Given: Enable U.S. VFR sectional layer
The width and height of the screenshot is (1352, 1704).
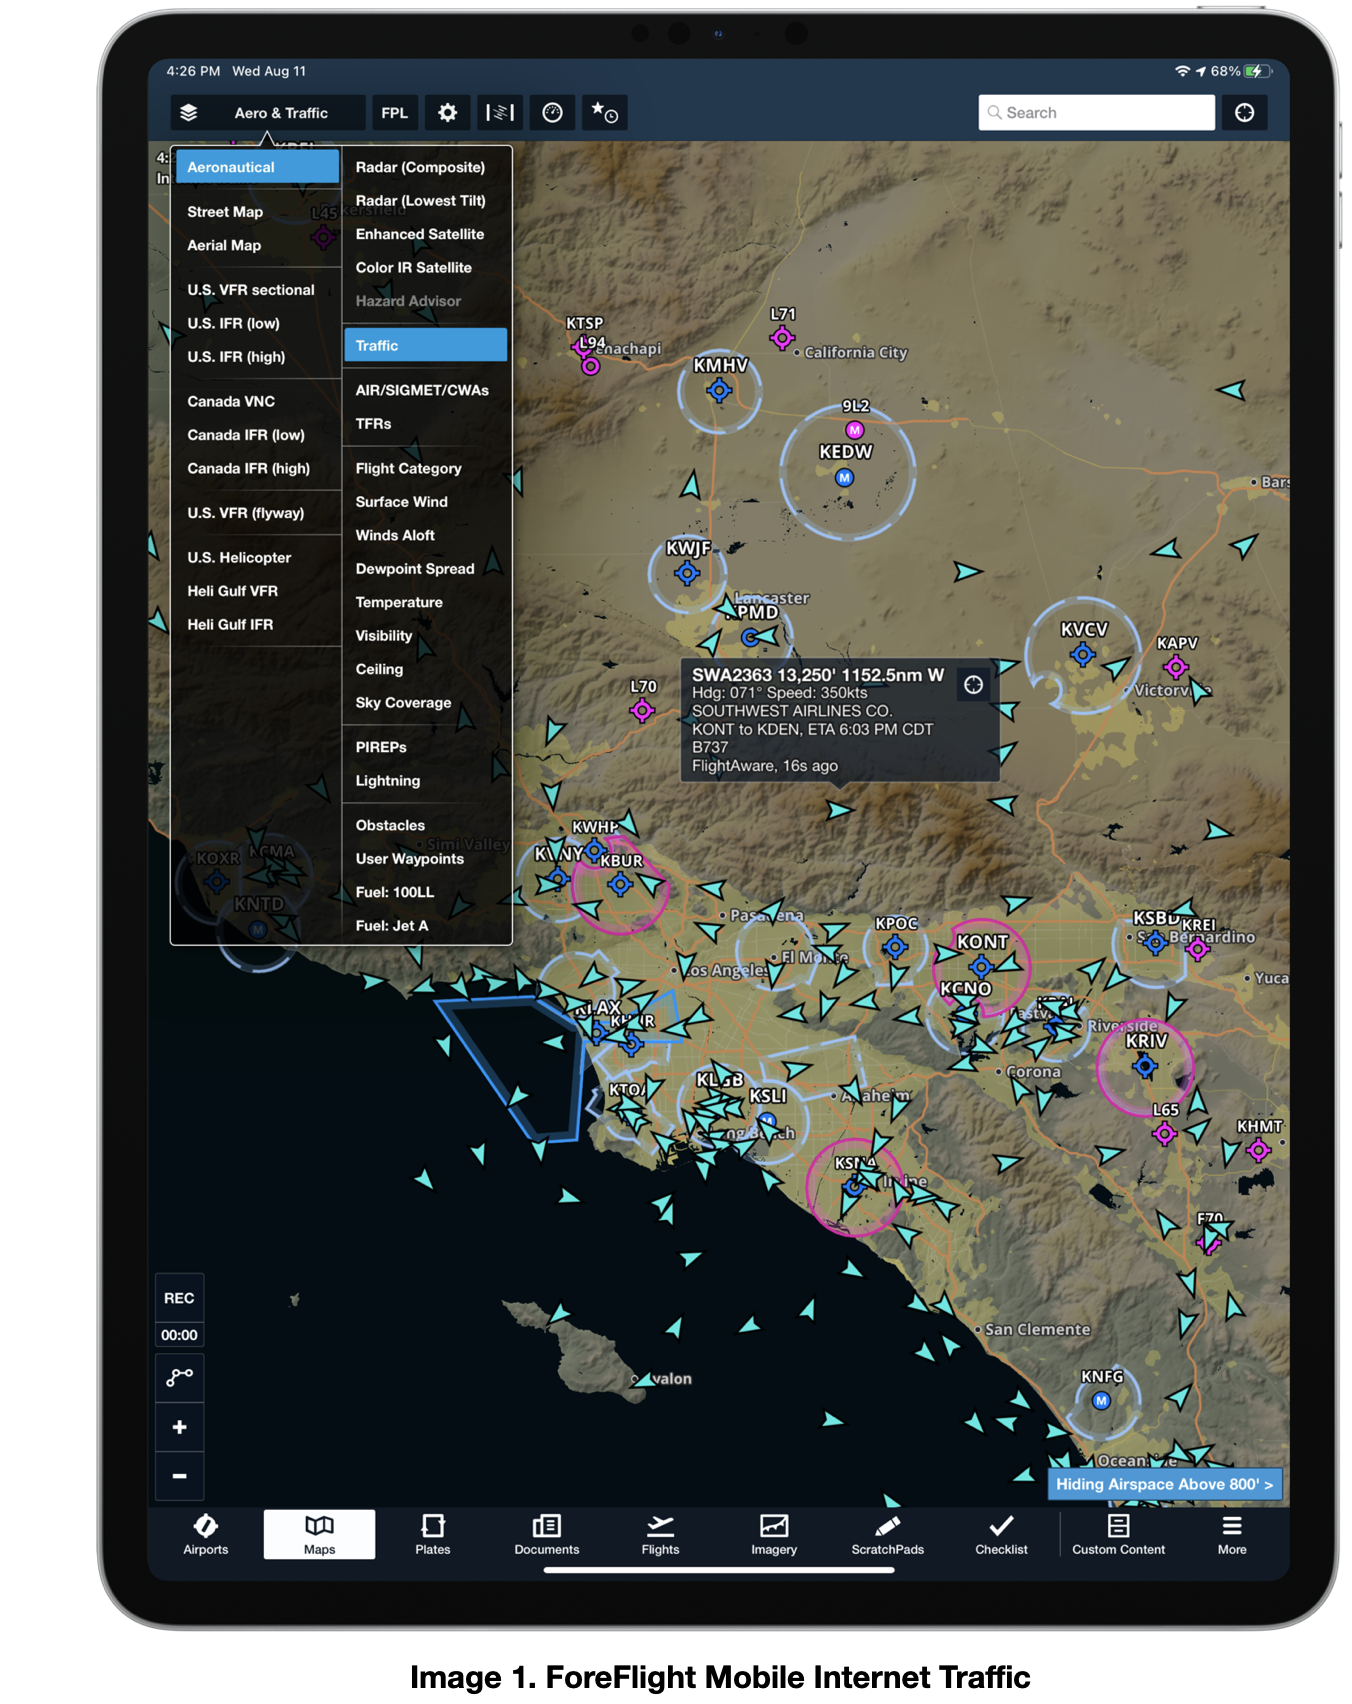Looking at the screenshot, I should pyautogui.click(x=251, y=290).
